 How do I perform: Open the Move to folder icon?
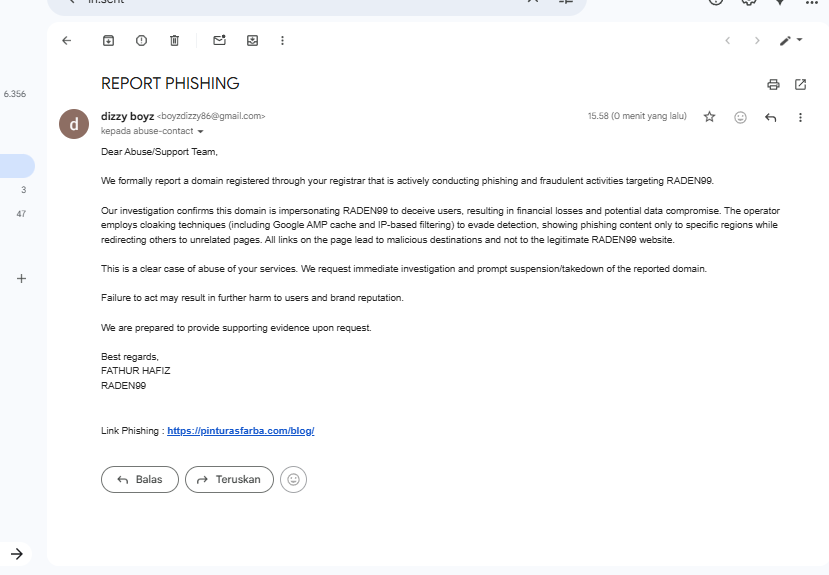coord(252,40)
